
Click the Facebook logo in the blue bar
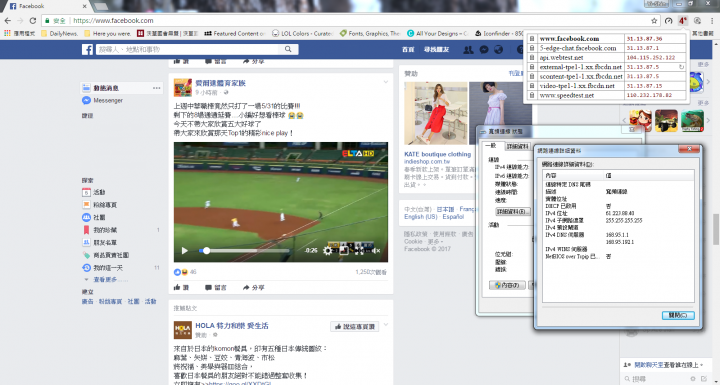pos(87,50)
